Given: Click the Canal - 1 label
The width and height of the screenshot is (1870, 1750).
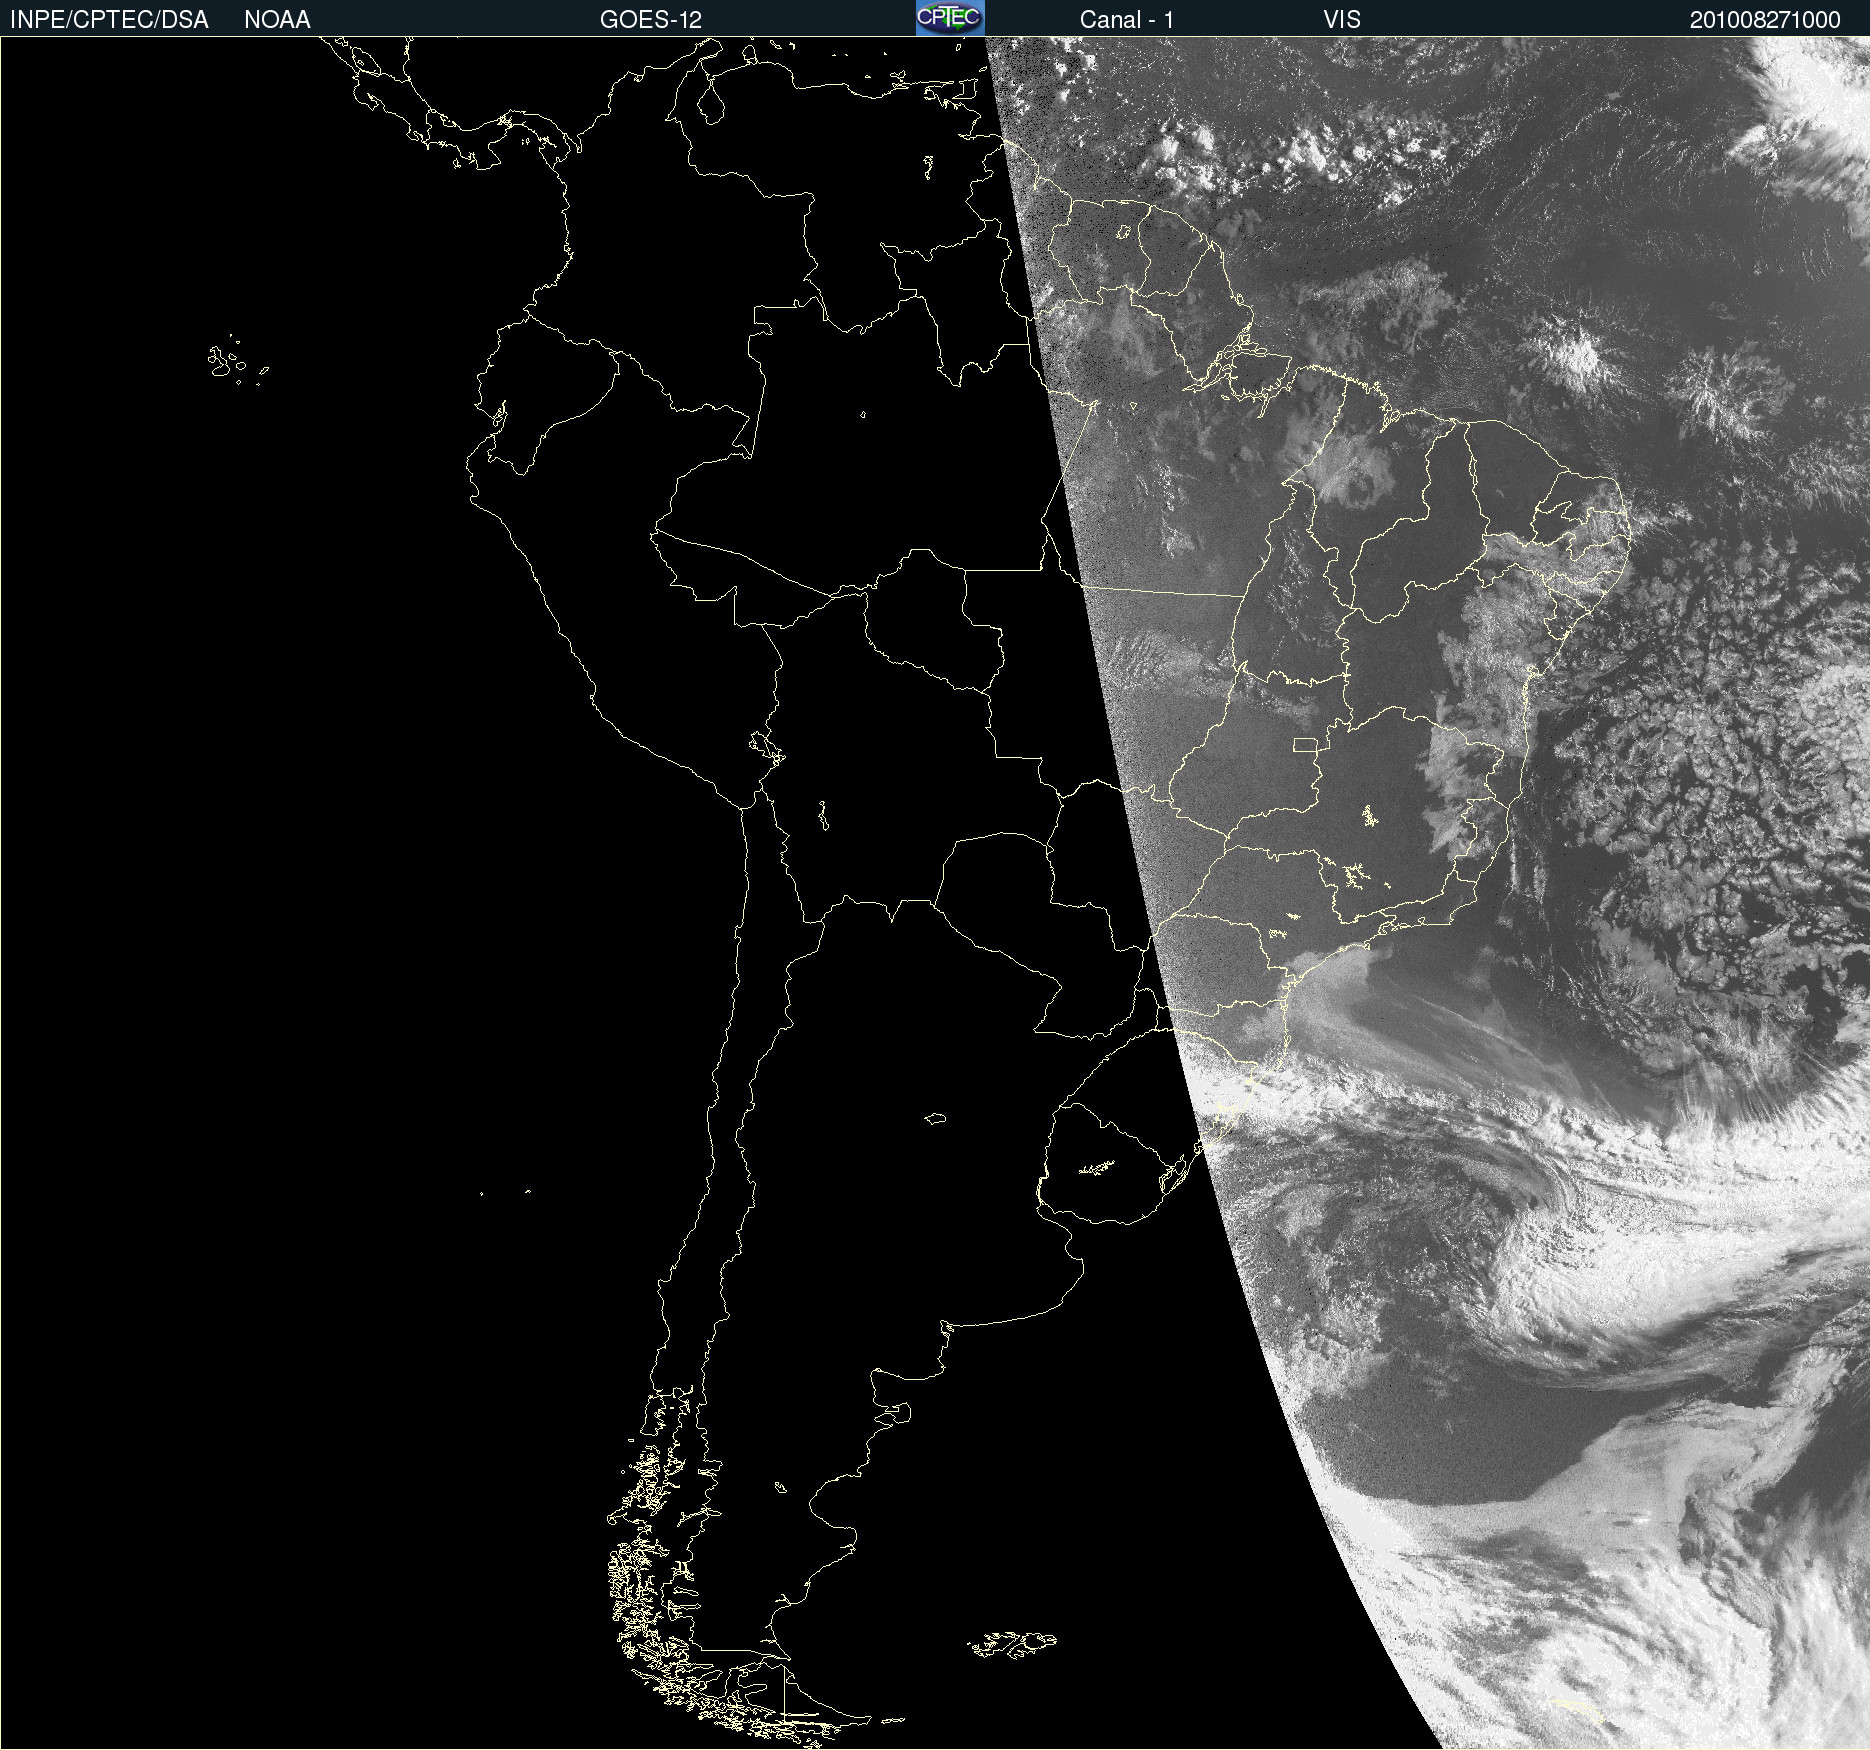Looking at the screenshot, I should coord(1126,20).
